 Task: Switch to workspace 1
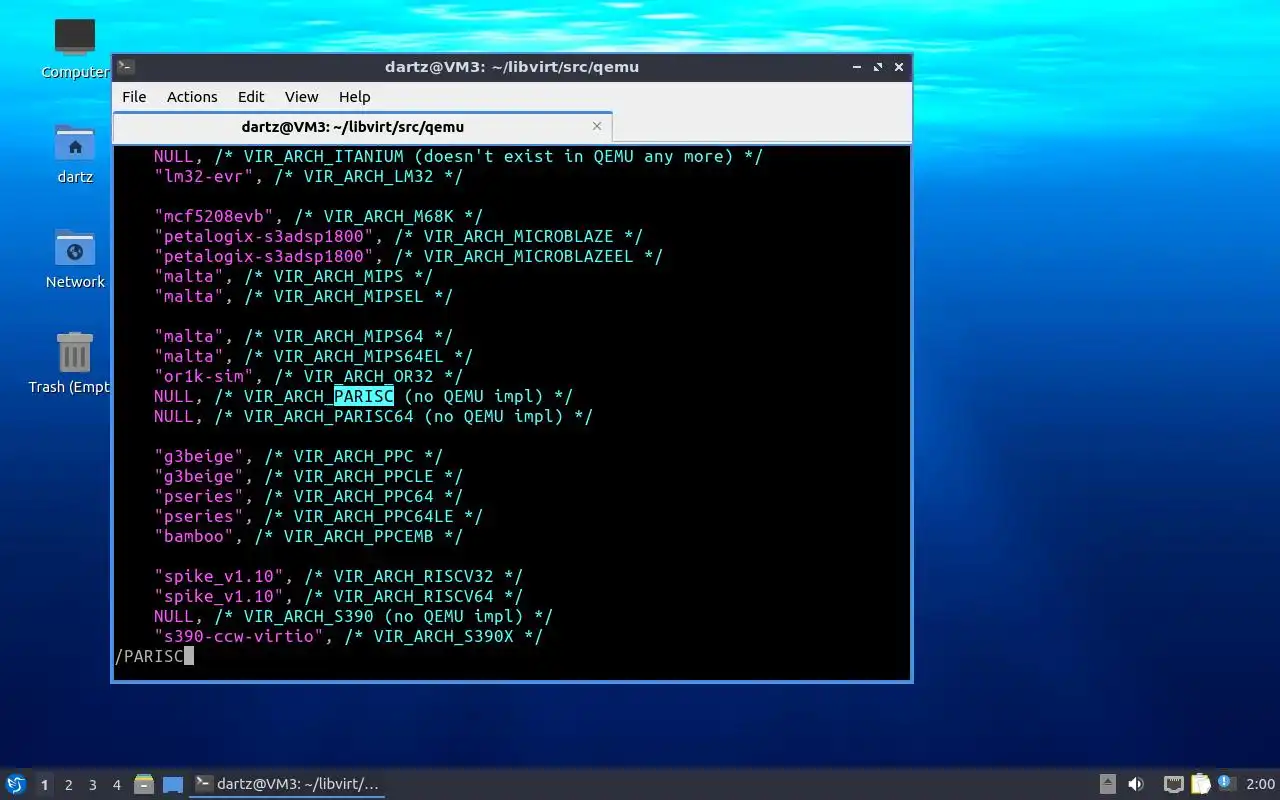44,785
